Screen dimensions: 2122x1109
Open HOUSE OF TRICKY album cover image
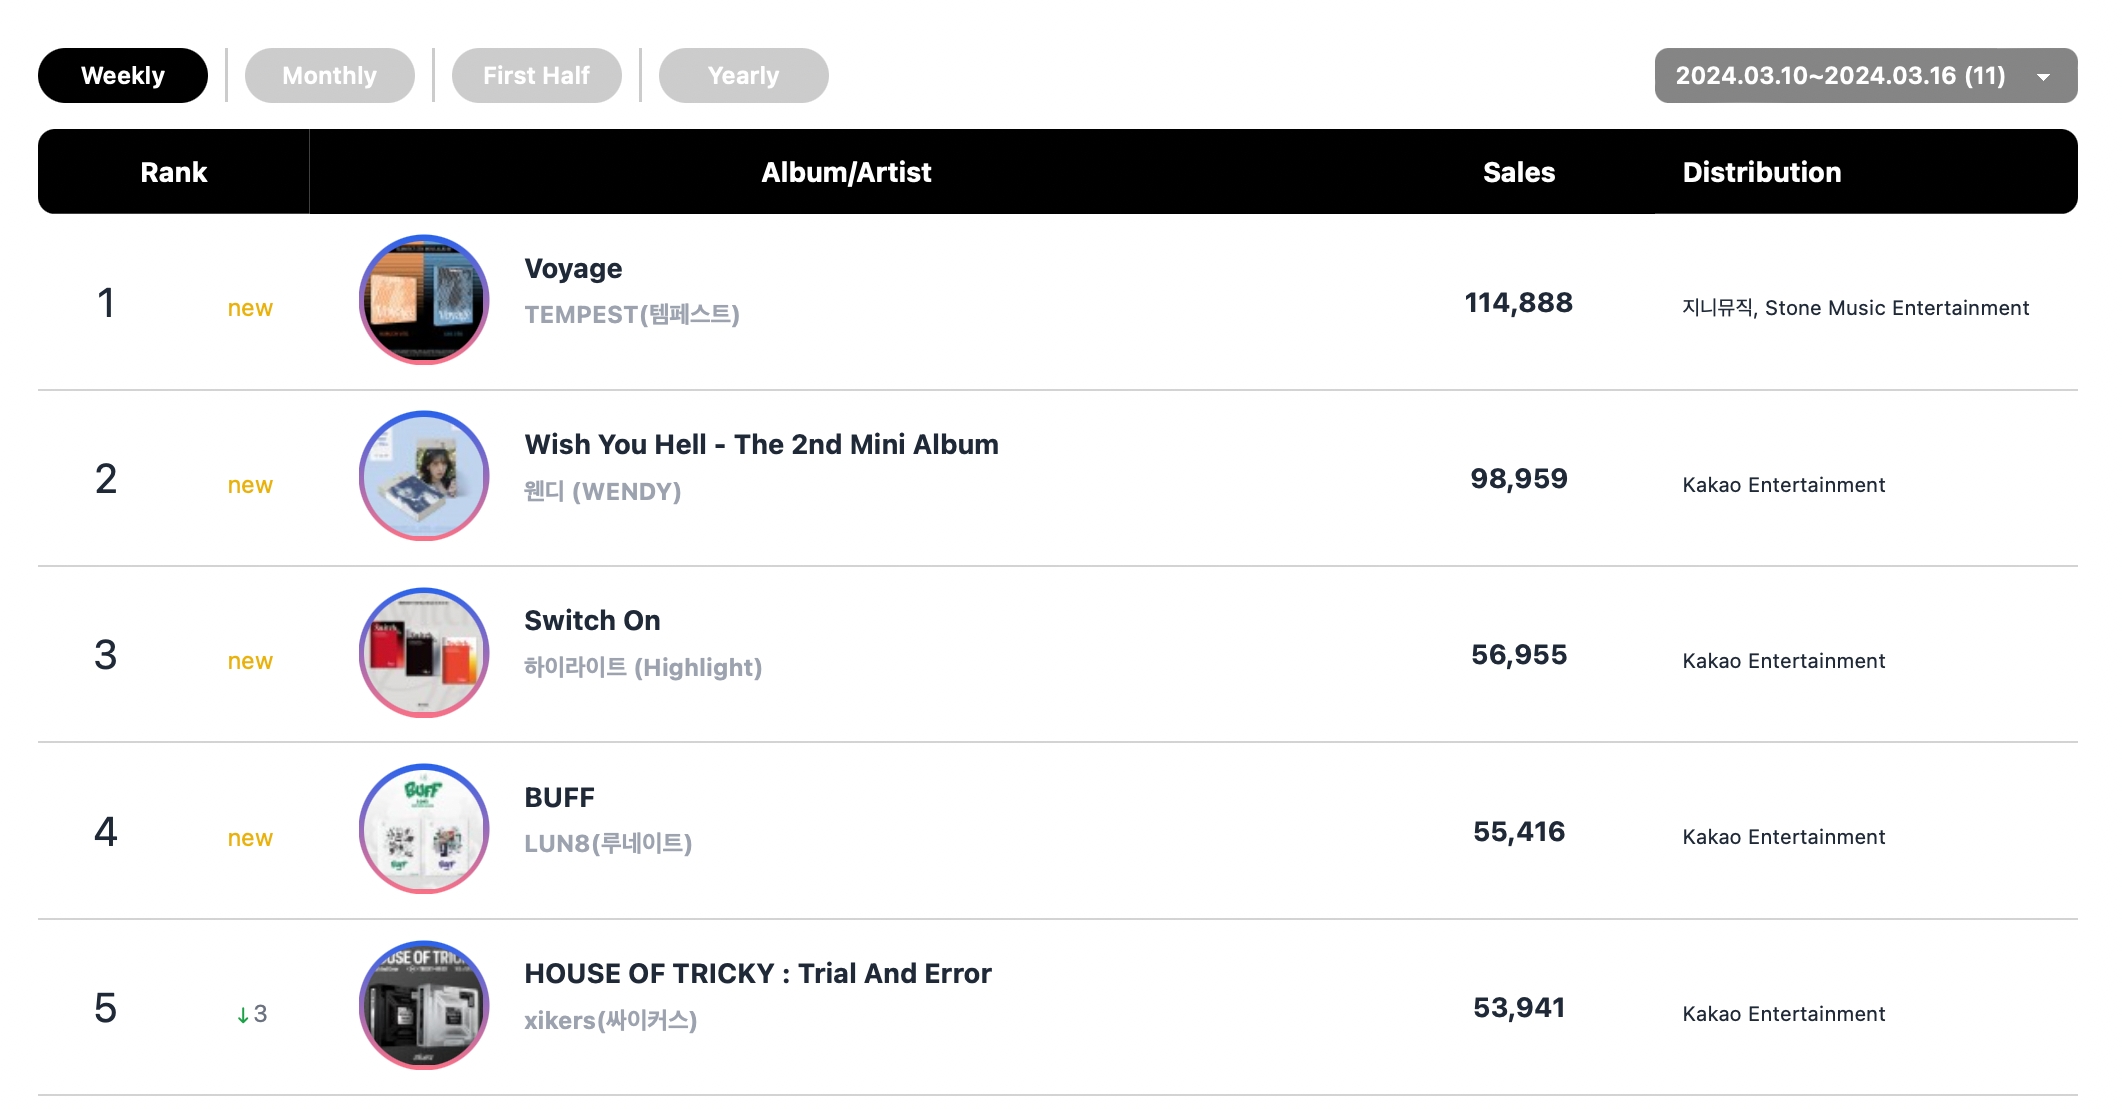point(424,1005)
